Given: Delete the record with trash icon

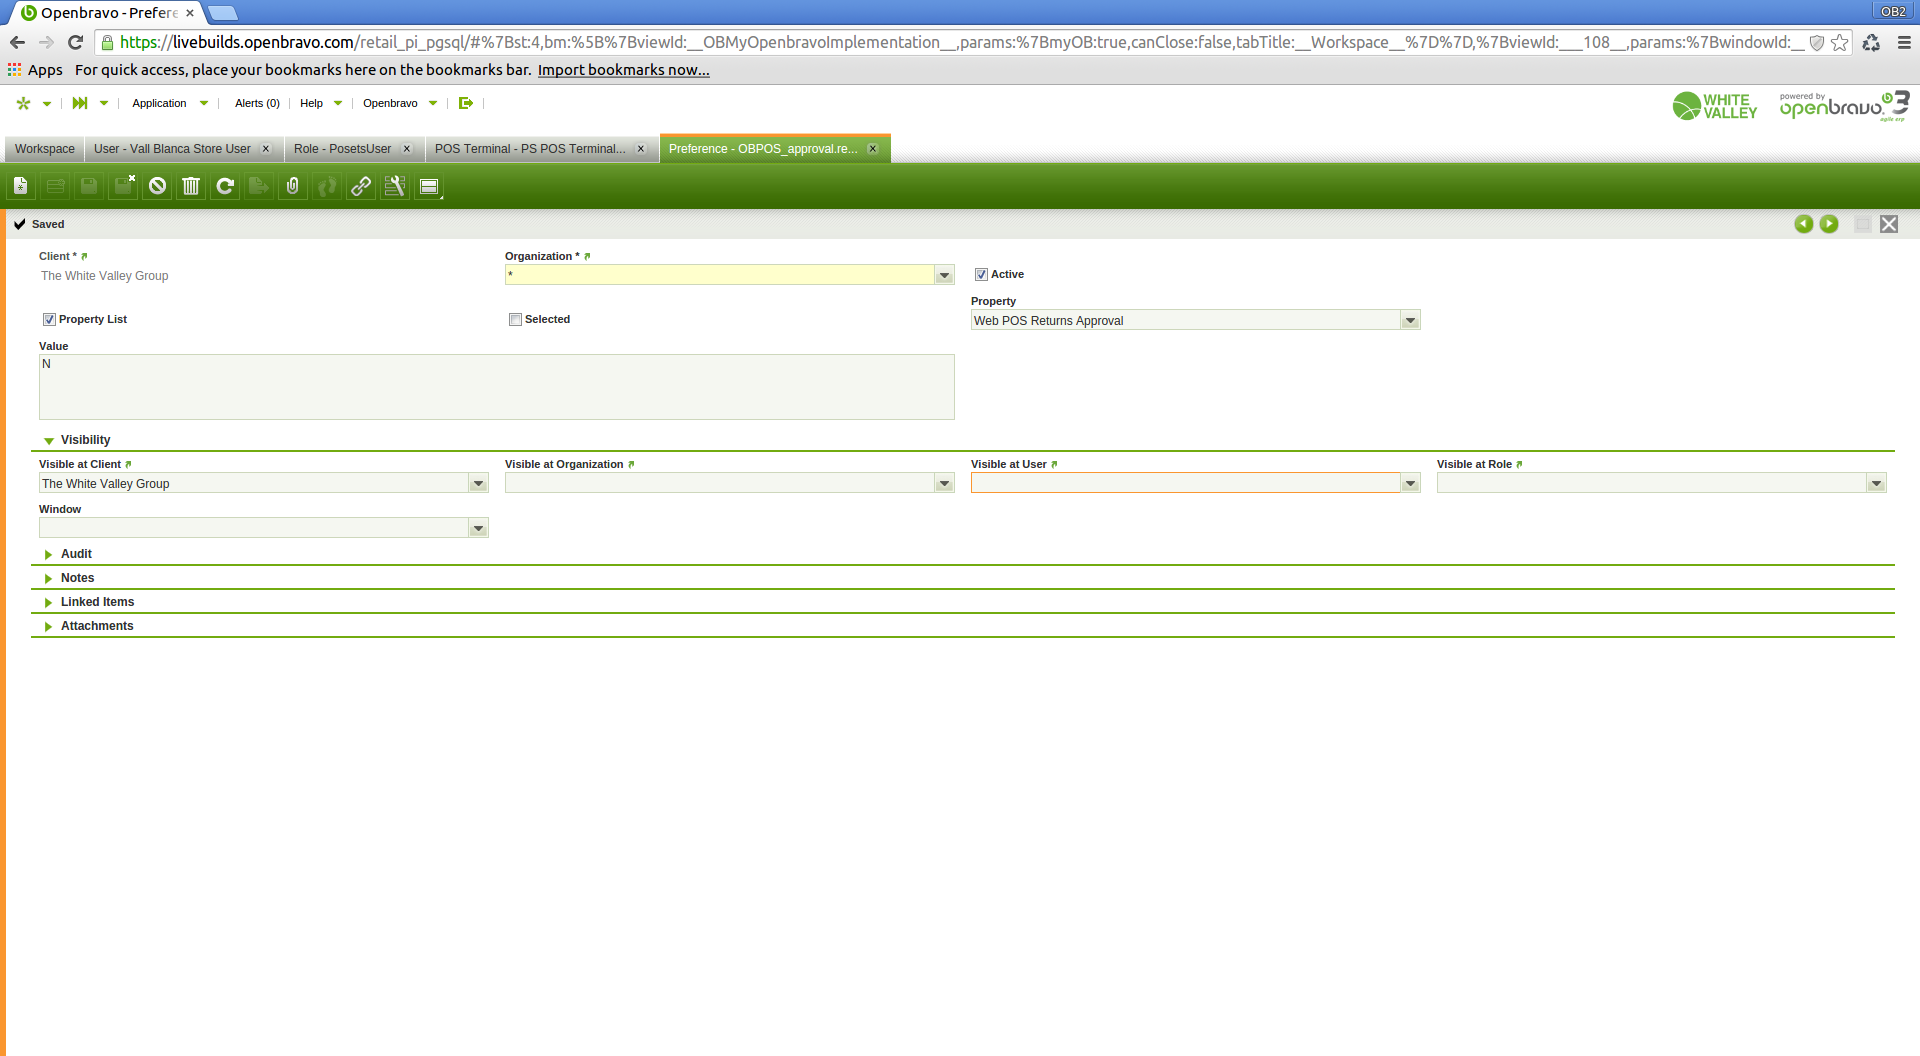Looking at the screenshot, I should point(191,186).
